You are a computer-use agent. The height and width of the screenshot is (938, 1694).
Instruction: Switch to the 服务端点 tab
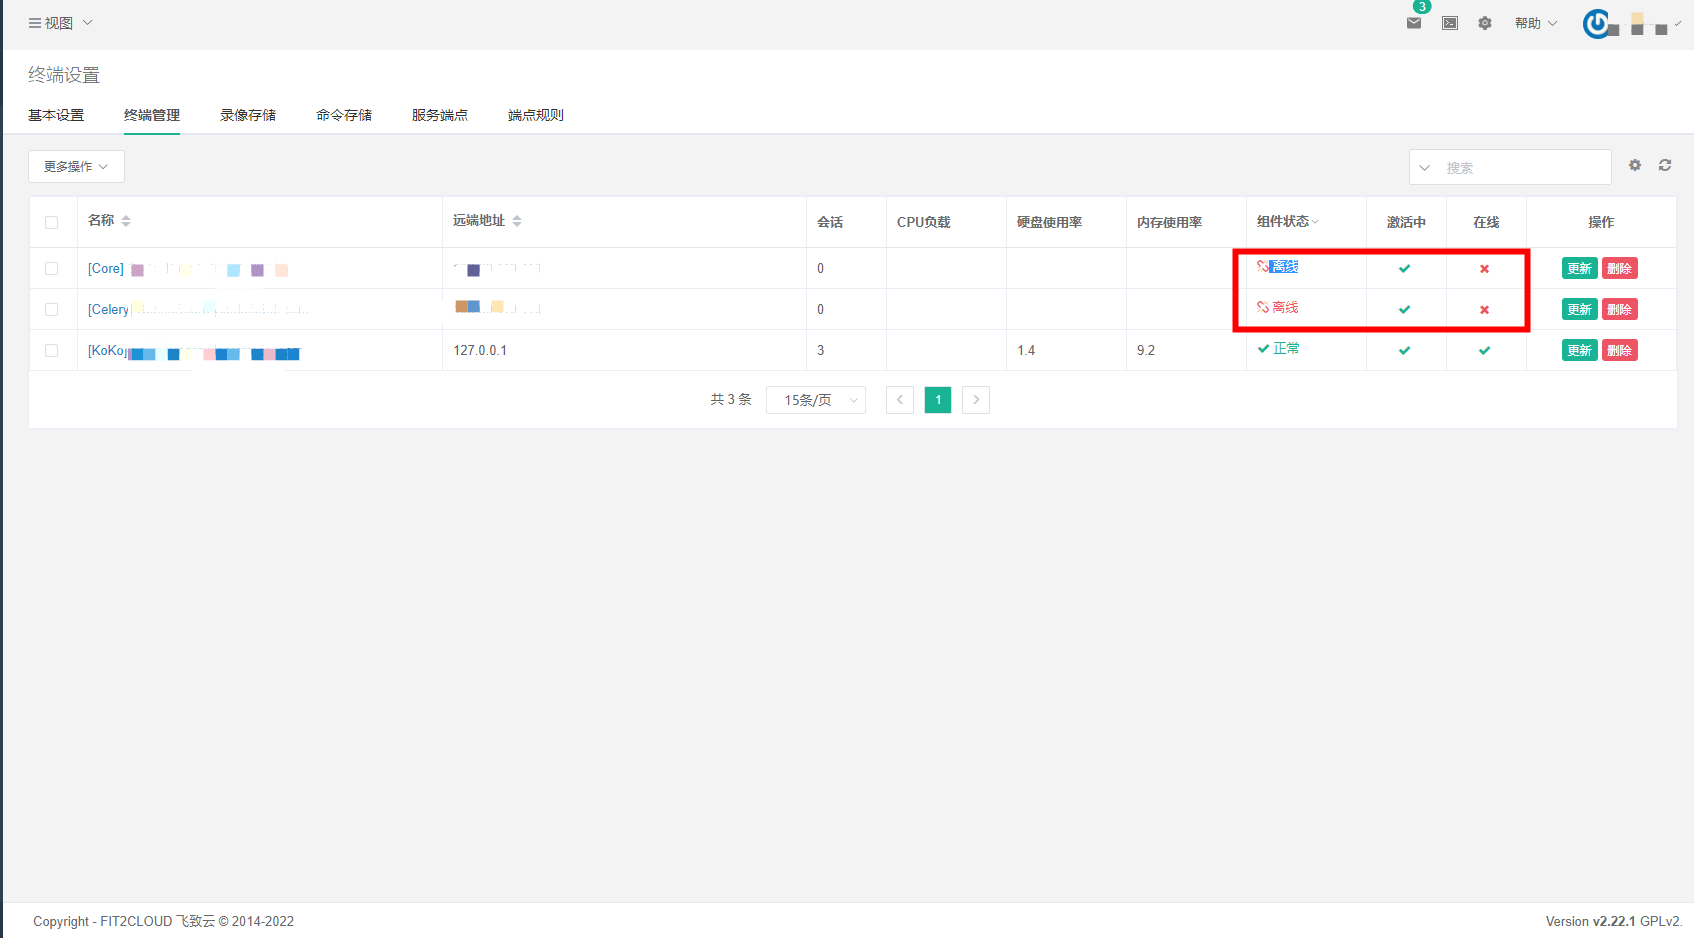click(x=440, y=115)
